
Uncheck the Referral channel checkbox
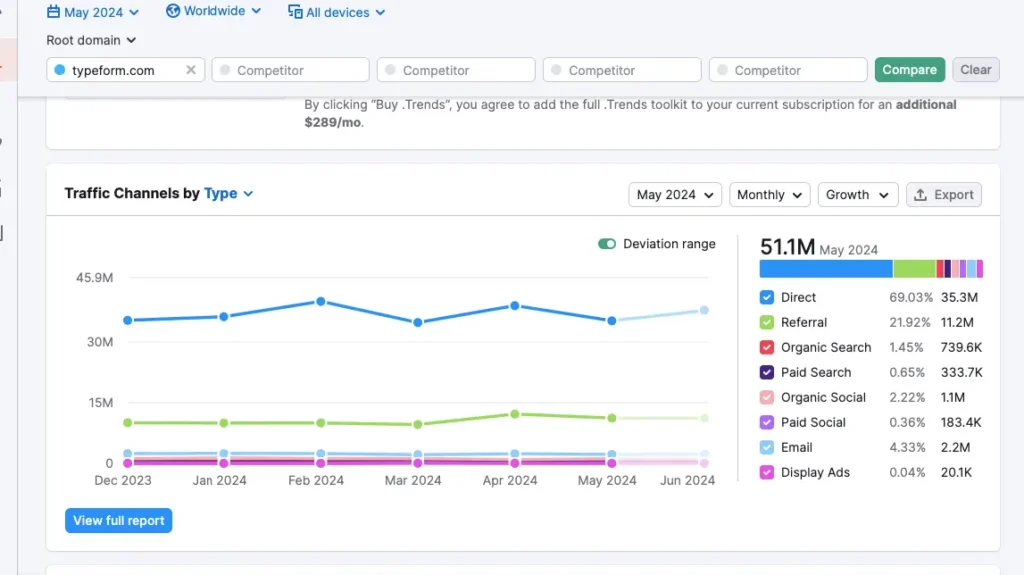point(767,322)
